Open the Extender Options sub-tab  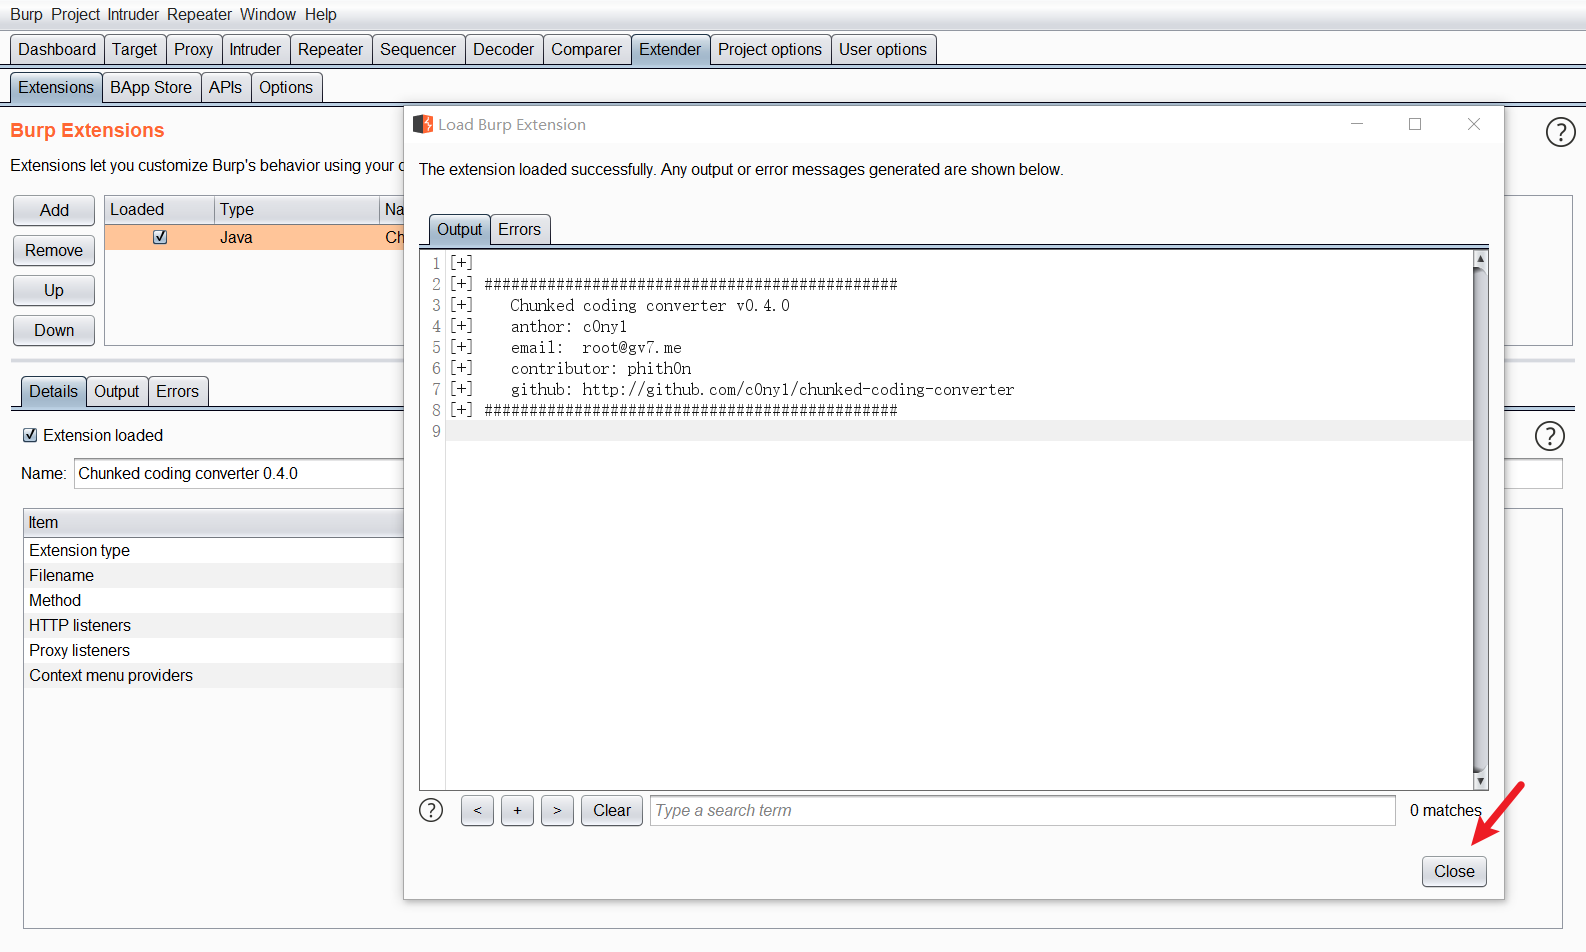point(286,87)
